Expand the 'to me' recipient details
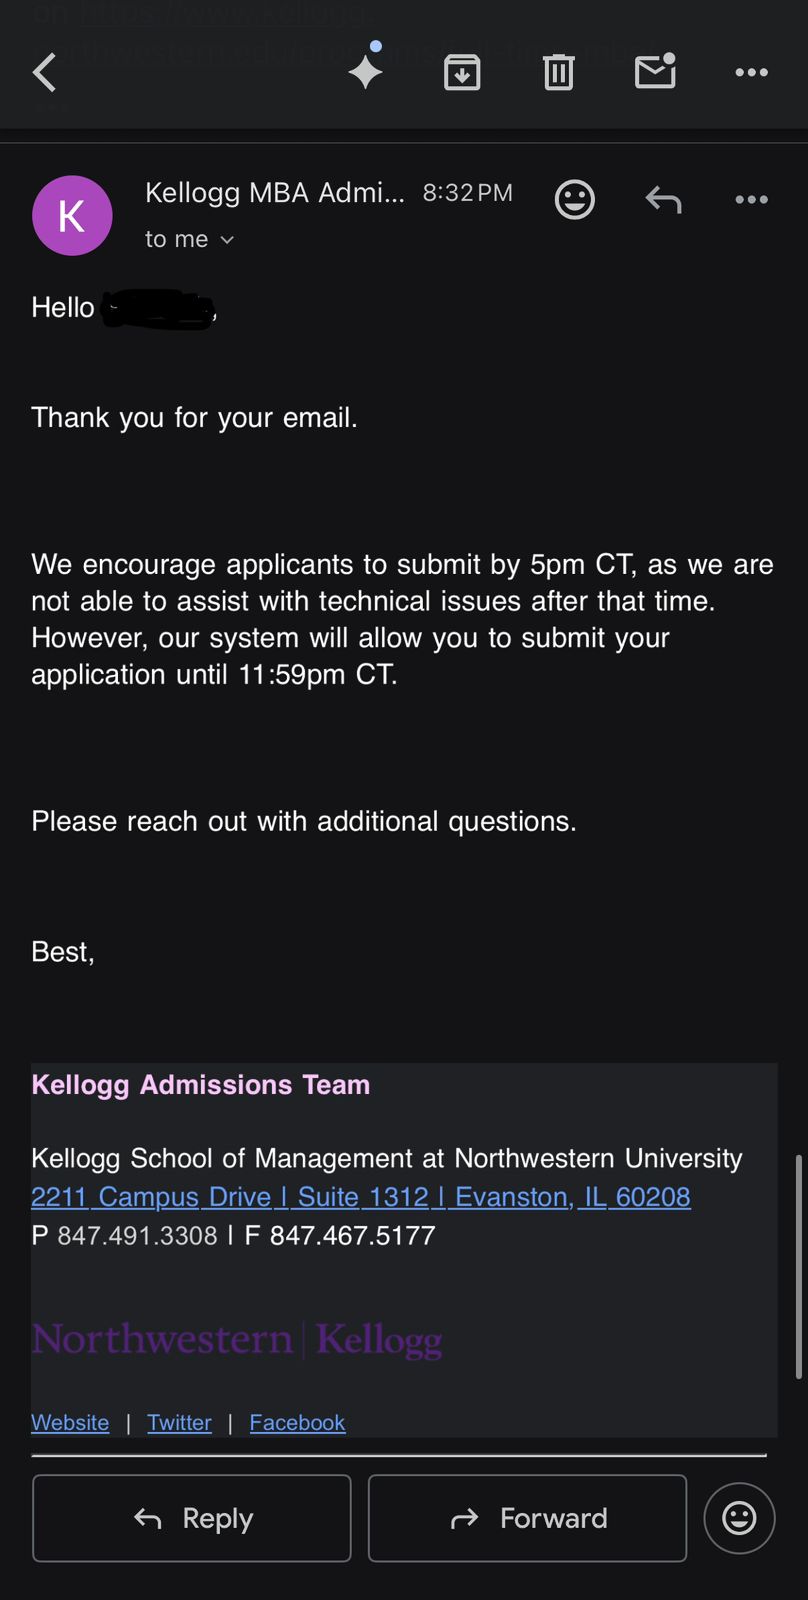The image size is (808, 1600). pyautogui.click(x=189, y=240)
